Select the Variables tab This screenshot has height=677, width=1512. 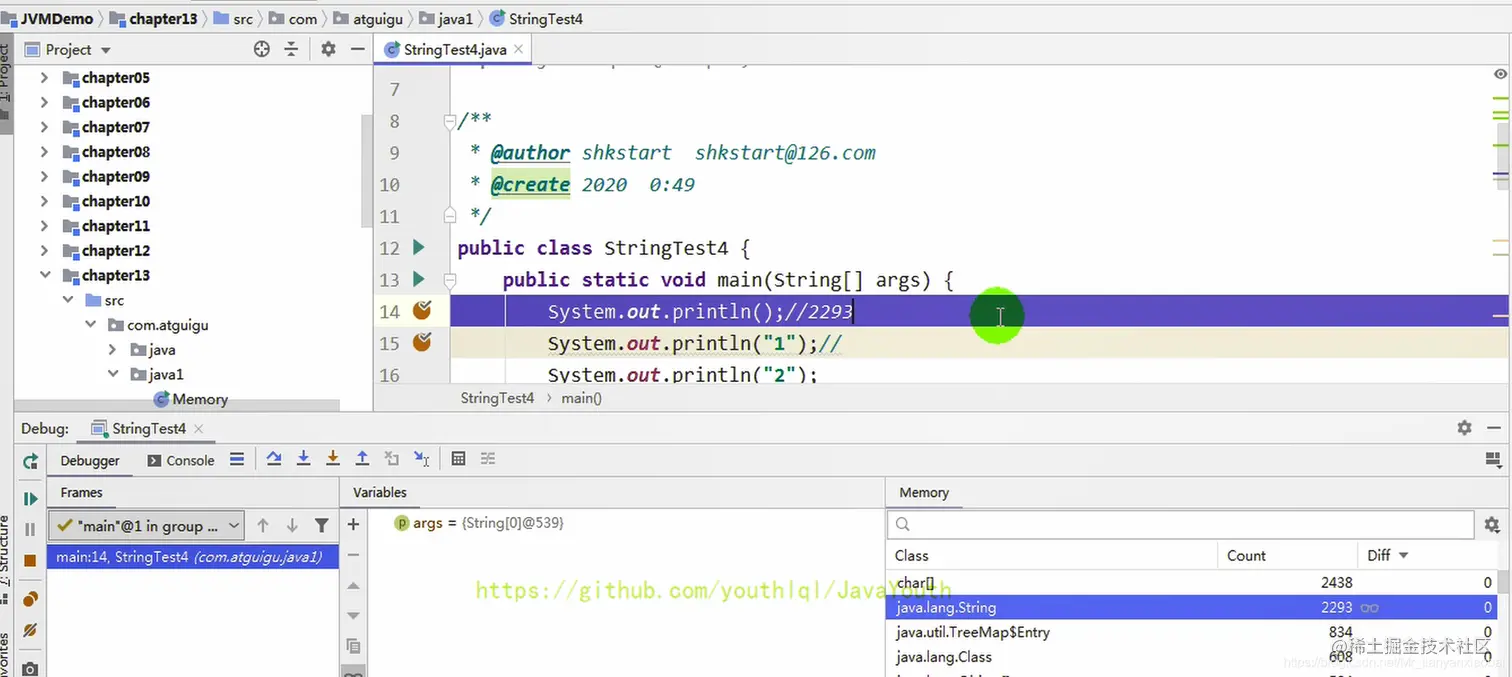[380, 492]
